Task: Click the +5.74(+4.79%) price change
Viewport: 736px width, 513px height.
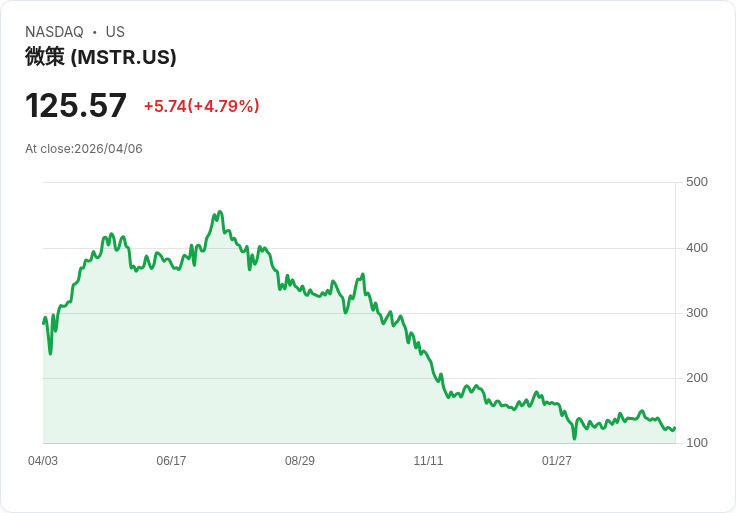Action: pyautogui.click(x=201, y=106)
